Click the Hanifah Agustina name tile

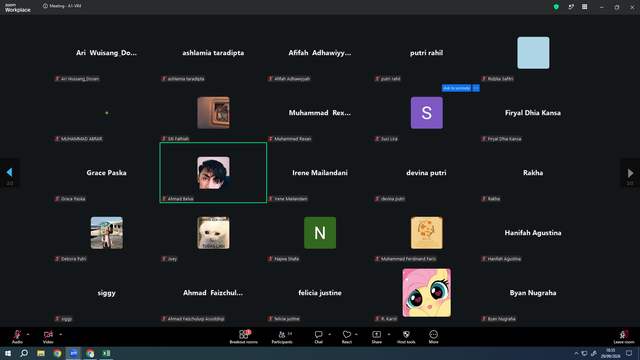(533, 233)
